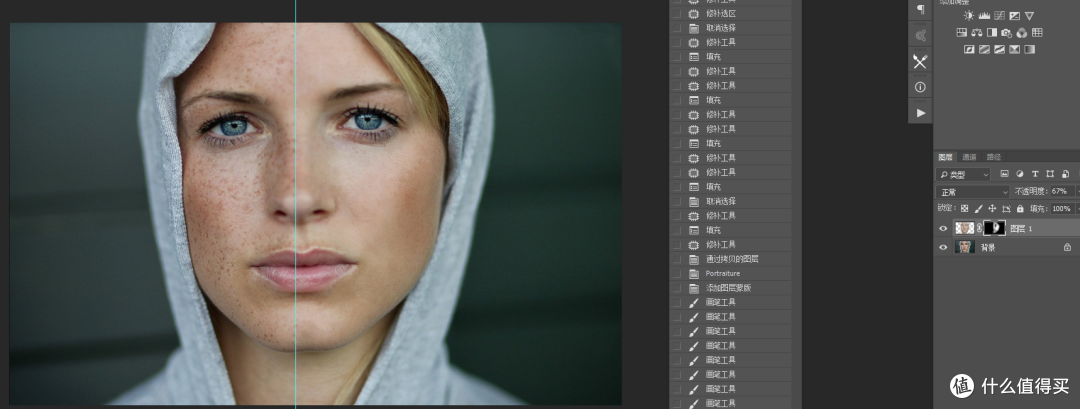Select the 添加图层蒙版 history state
Image resolution: width=1080 pixels, height=409 pixels.
click(731, 288)
